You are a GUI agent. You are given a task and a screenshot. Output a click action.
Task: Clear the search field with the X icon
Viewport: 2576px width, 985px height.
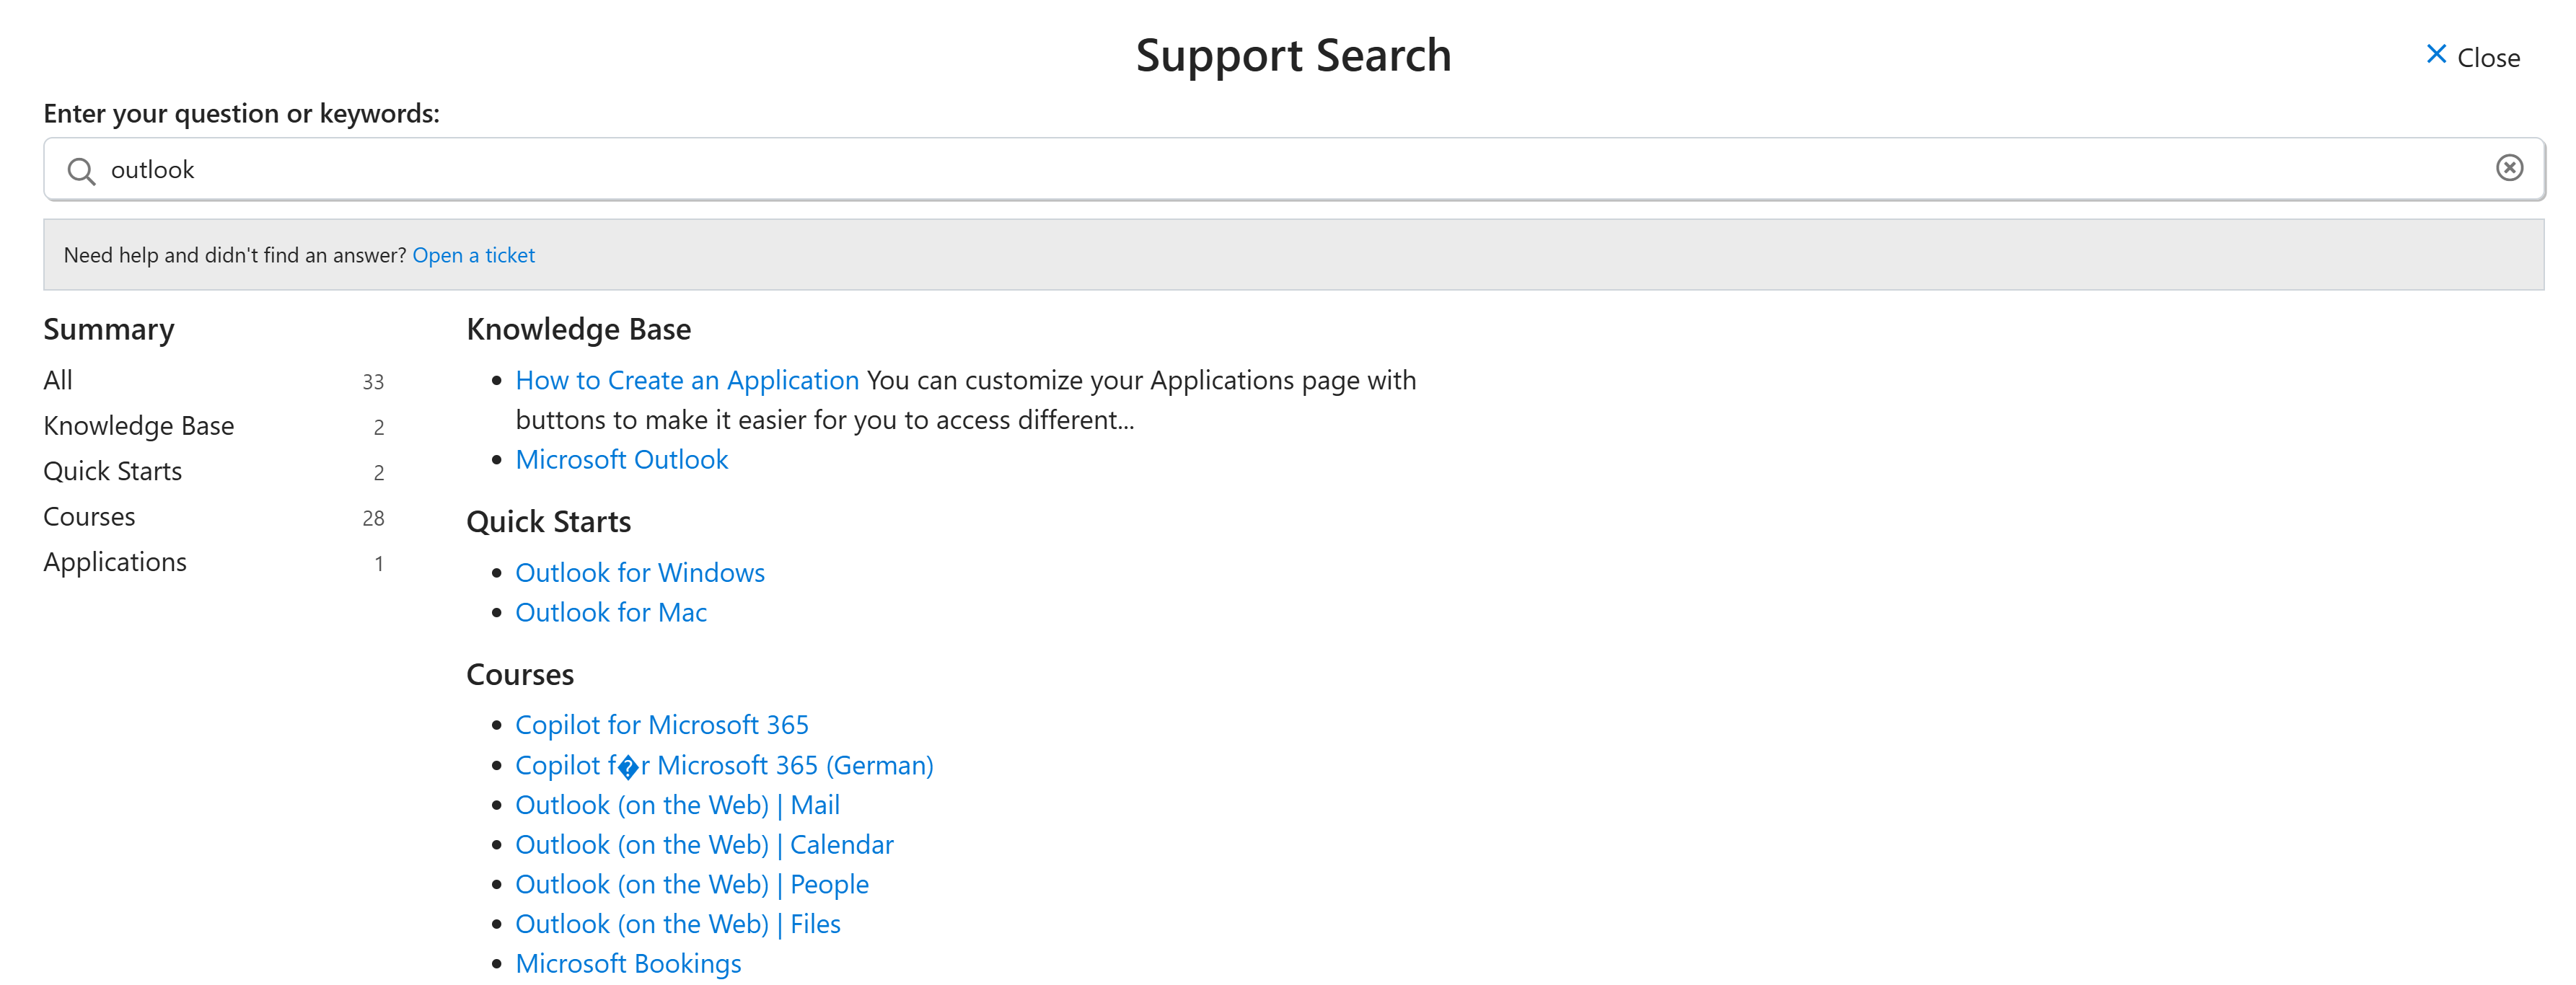[x=2509, y=168]
